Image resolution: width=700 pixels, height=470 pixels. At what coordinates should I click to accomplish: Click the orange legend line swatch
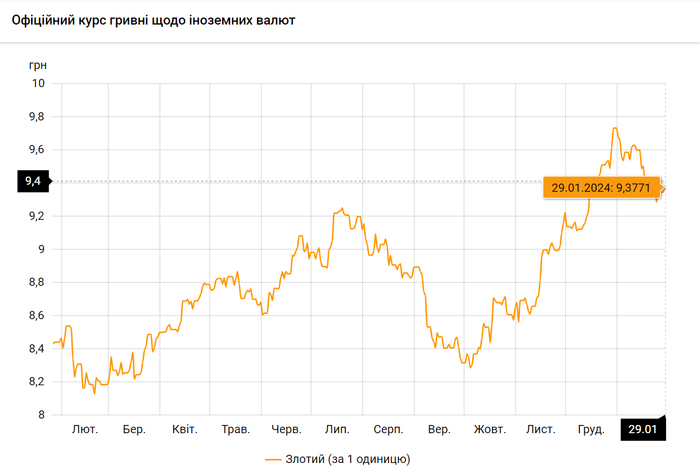275,459
